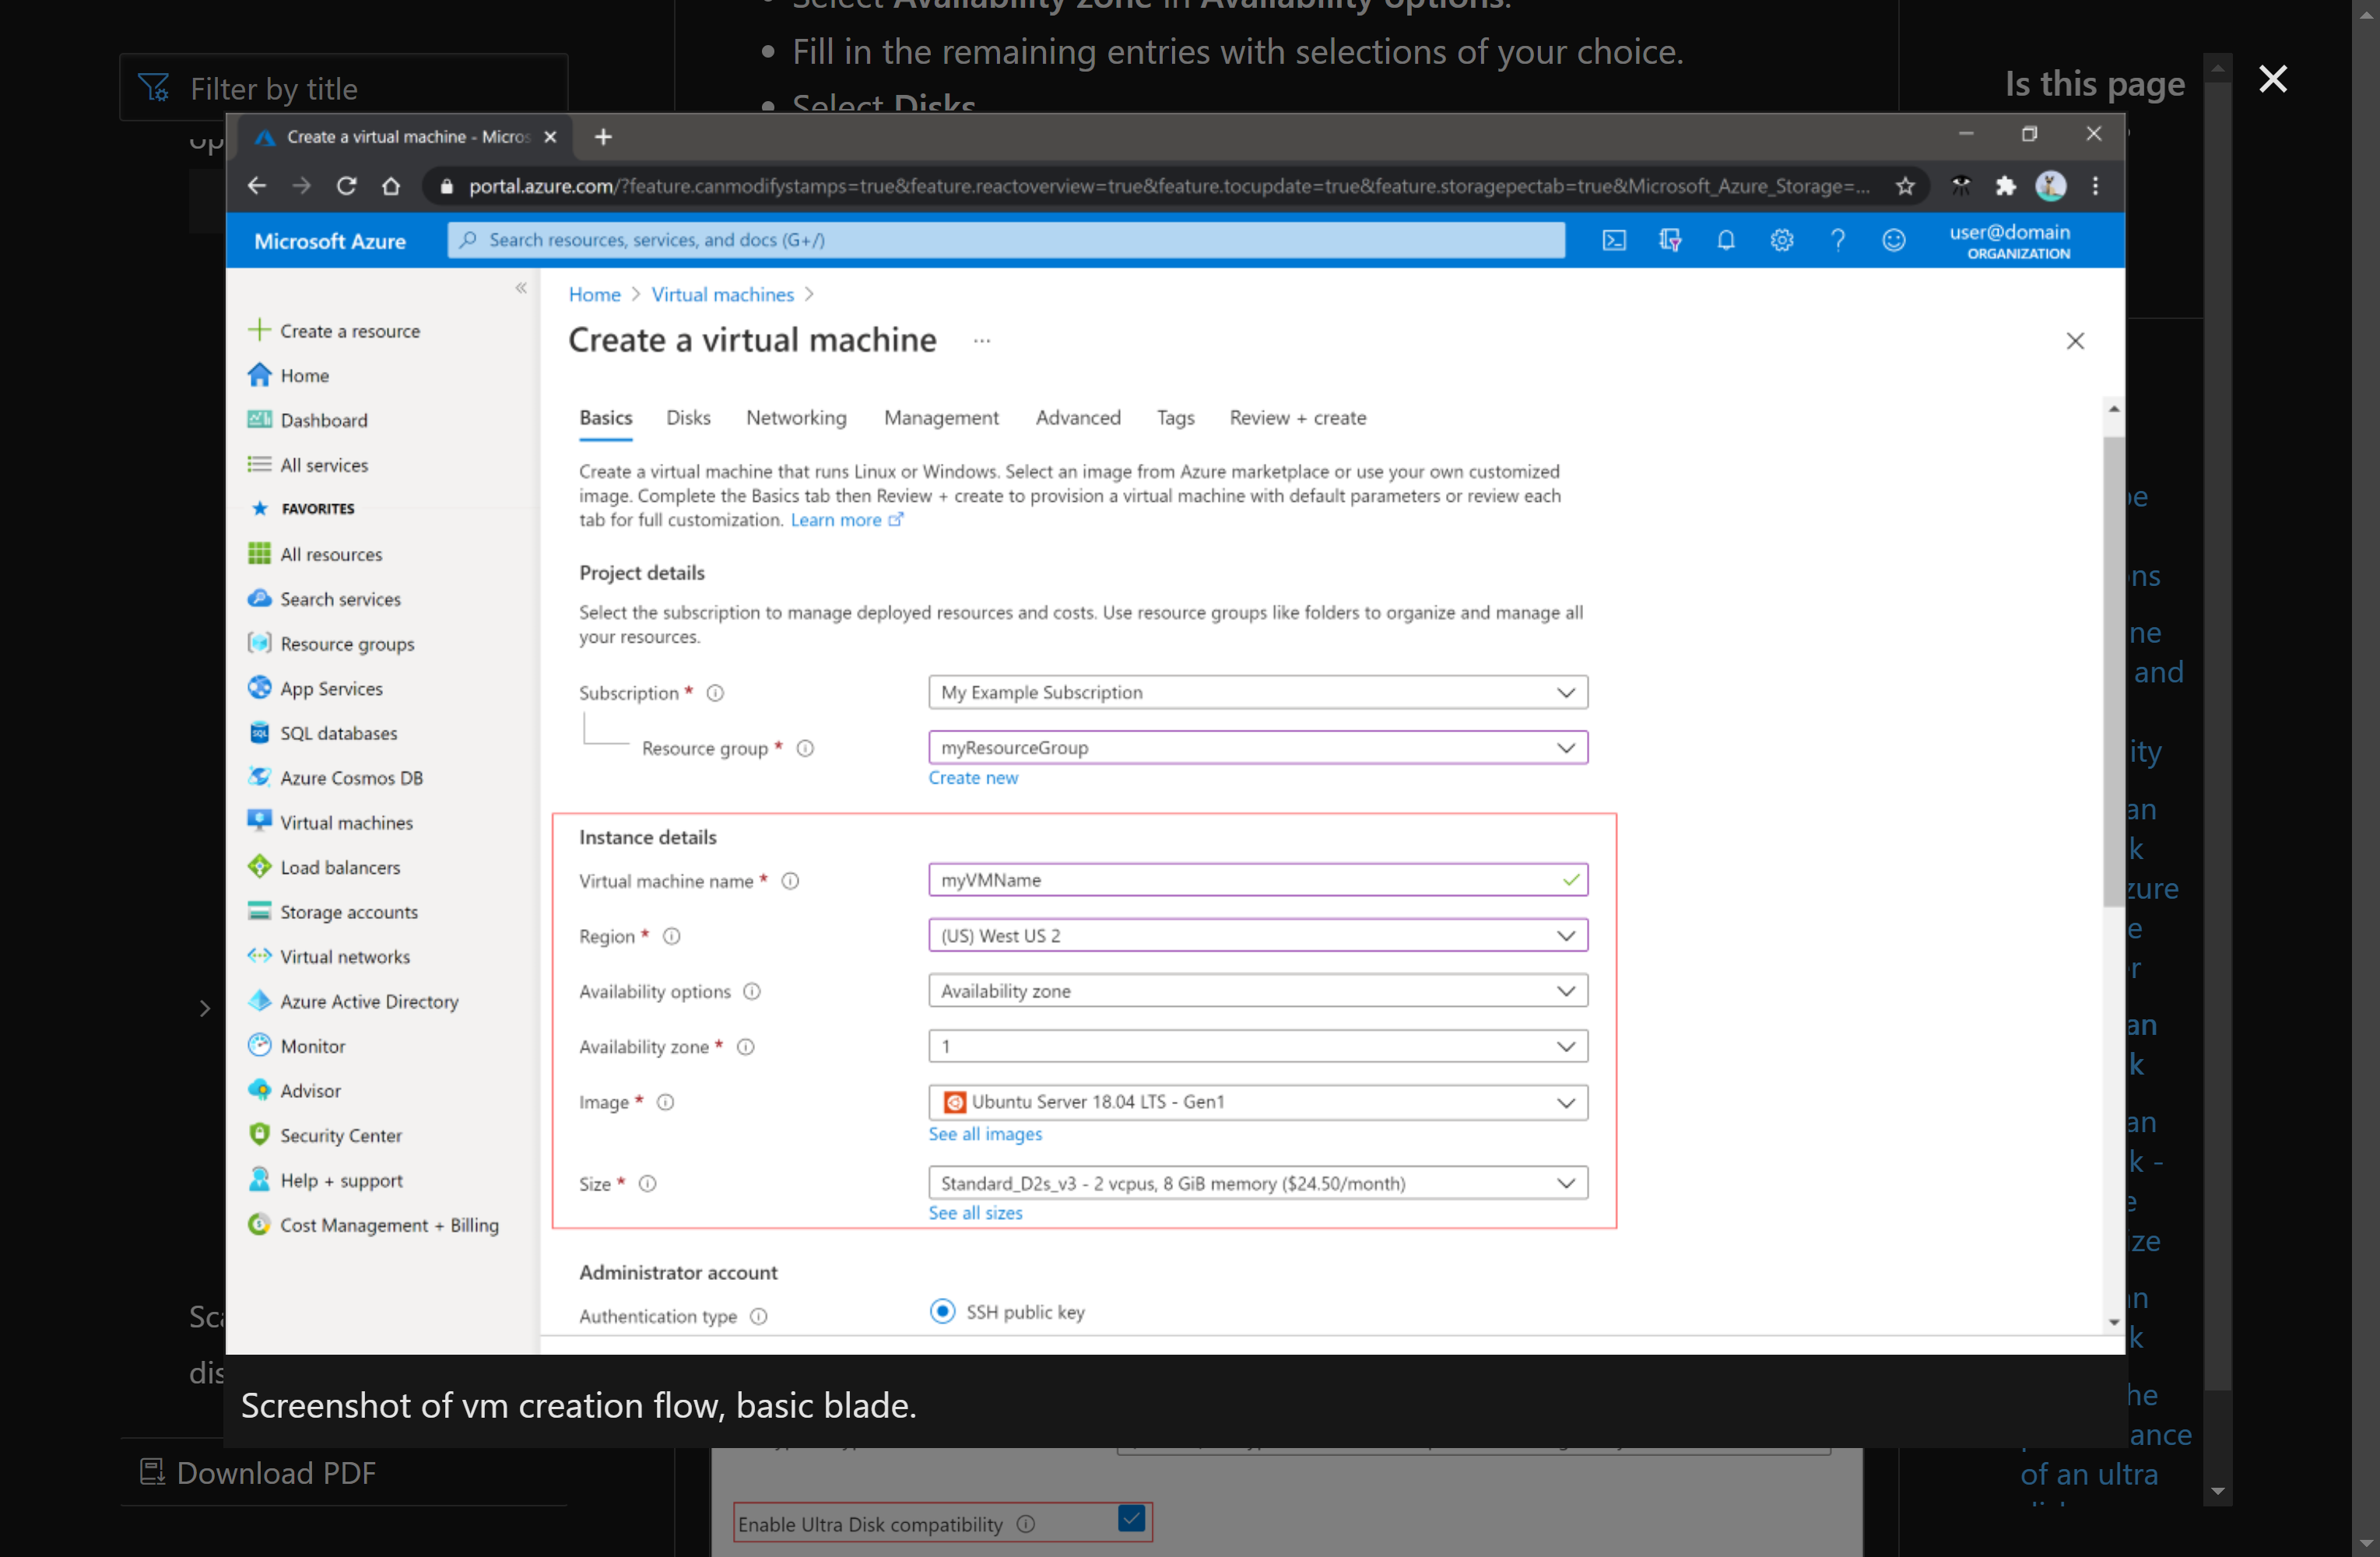Open the Review + create tab

click(x=1297, y=417)
